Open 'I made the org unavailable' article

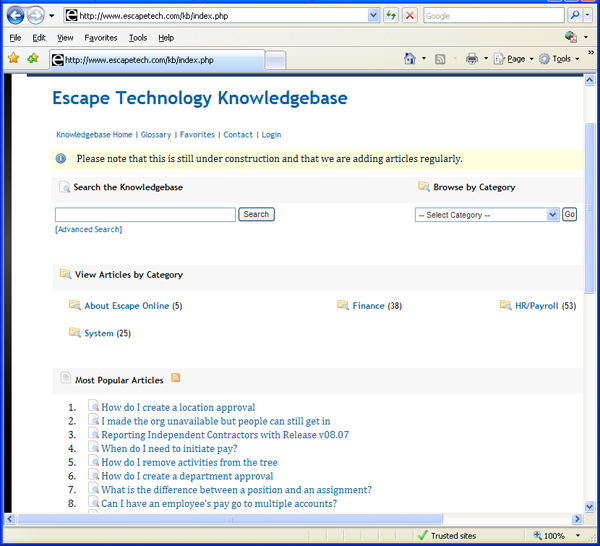click(215, 421)
